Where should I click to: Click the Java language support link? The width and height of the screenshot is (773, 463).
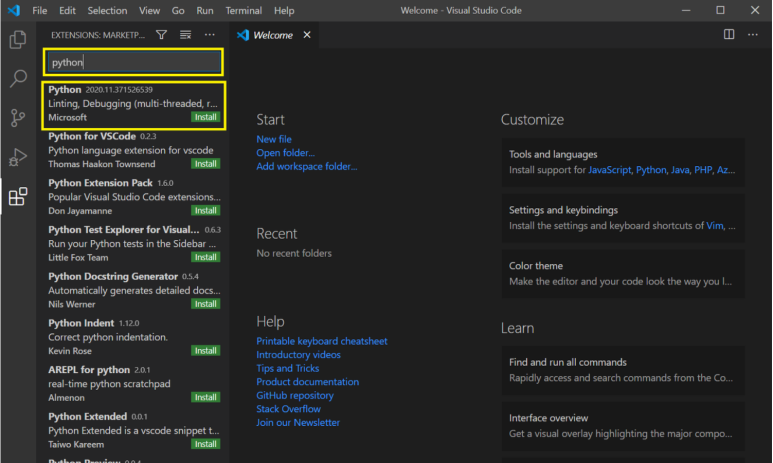point(680,170)
